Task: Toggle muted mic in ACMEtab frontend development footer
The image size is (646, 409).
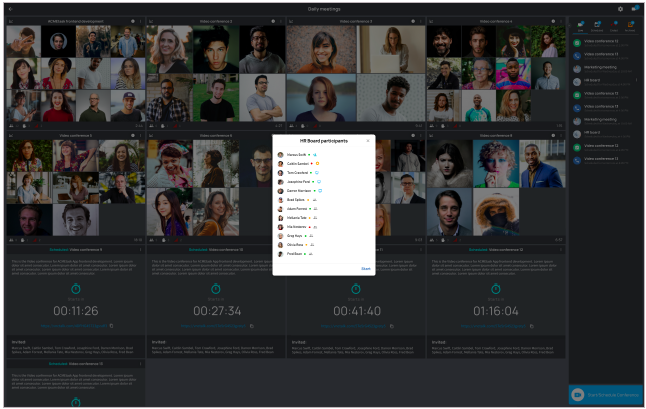Action: click(x=36, y=126)
